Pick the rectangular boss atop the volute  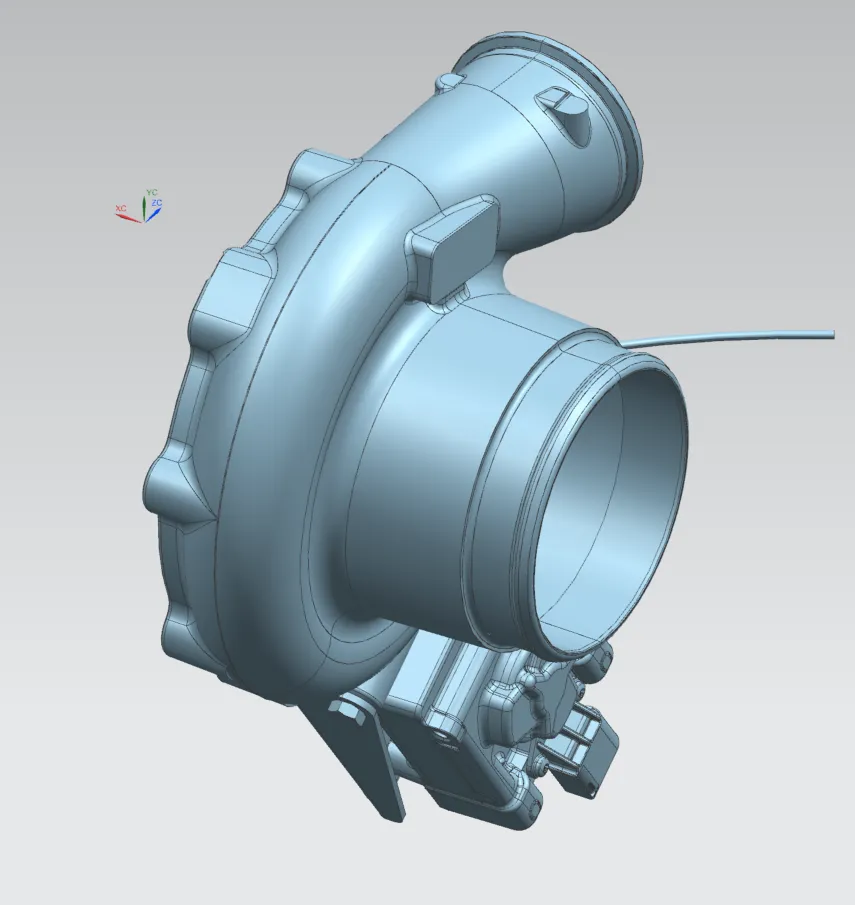click(455, 245)
